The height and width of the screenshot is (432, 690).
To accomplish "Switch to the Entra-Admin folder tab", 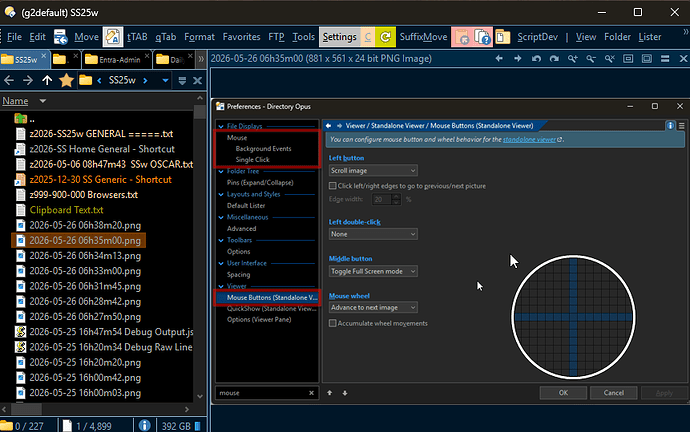I will pos(117,59).
